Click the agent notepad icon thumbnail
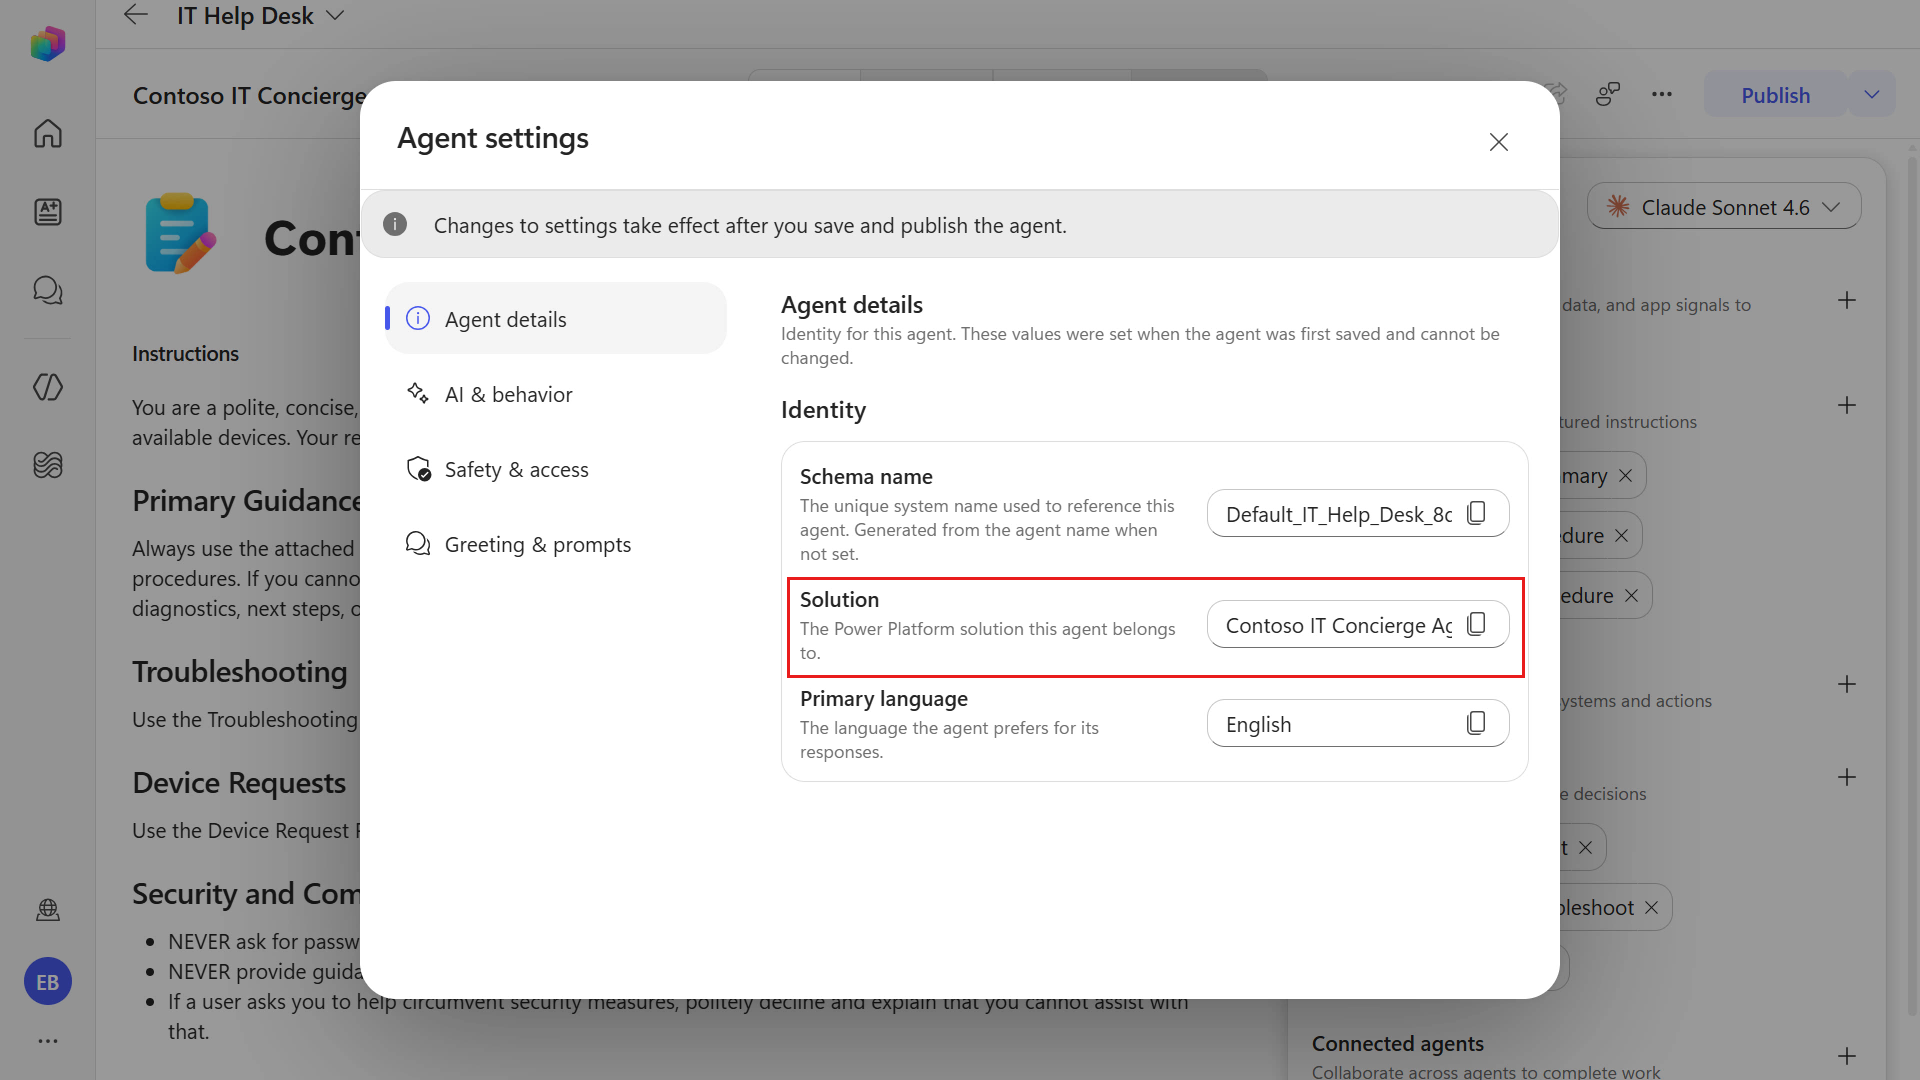This screenshot has height=1080, width=1920. pyautogui.click(x=180, y=234)
